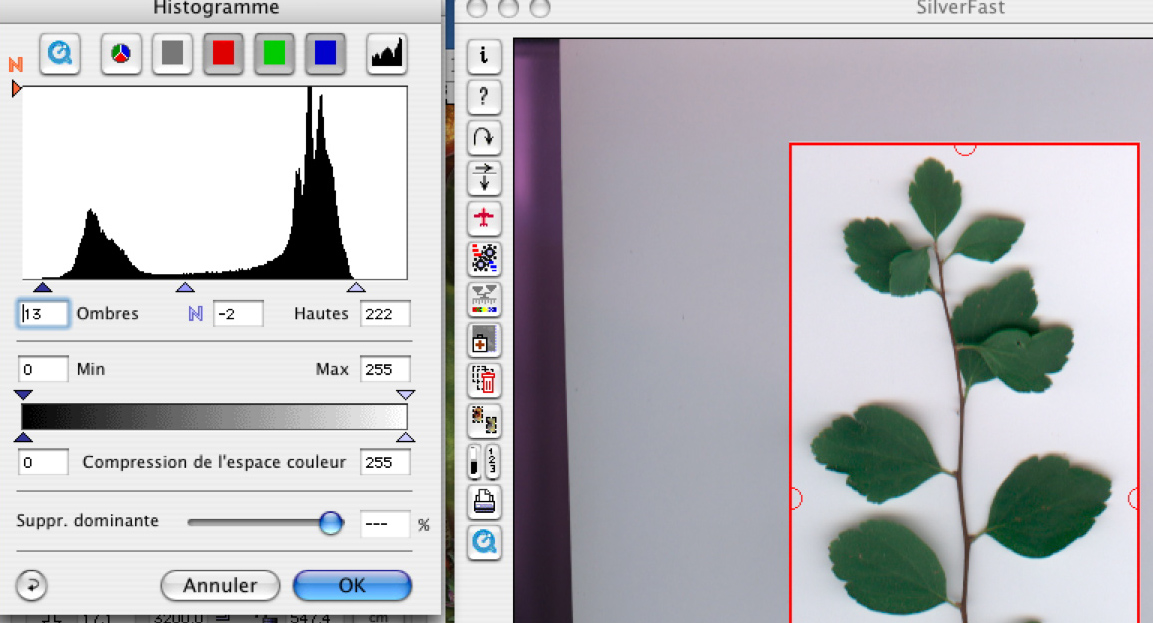Viewport: 1153px width, 623px height.
Task: Click the midtone triangle marker below the histogram
Action: tap(184, 288)
